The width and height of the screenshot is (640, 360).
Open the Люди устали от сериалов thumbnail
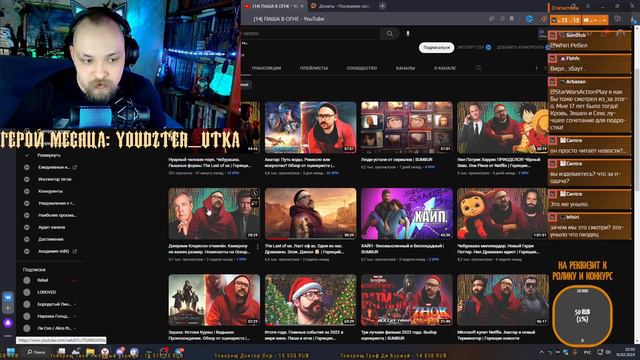(407, 127)
